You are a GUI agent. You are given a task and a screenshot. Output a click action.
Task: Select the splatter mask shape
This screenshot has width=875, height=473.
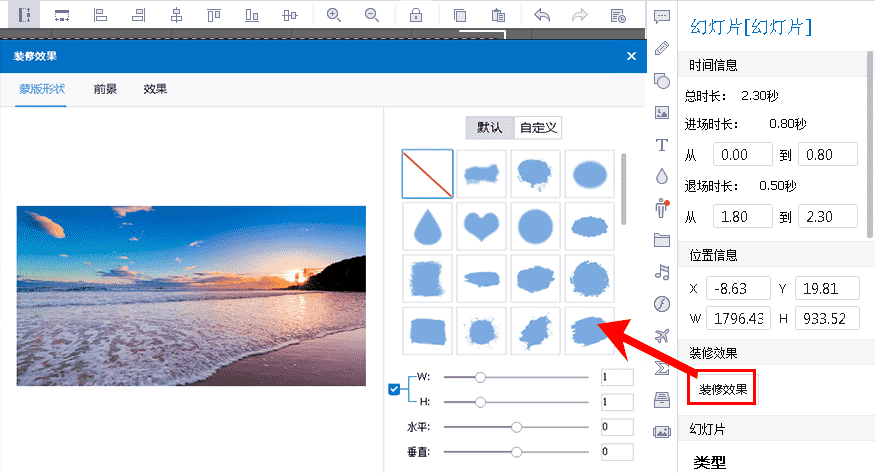[x=482, y=331]
